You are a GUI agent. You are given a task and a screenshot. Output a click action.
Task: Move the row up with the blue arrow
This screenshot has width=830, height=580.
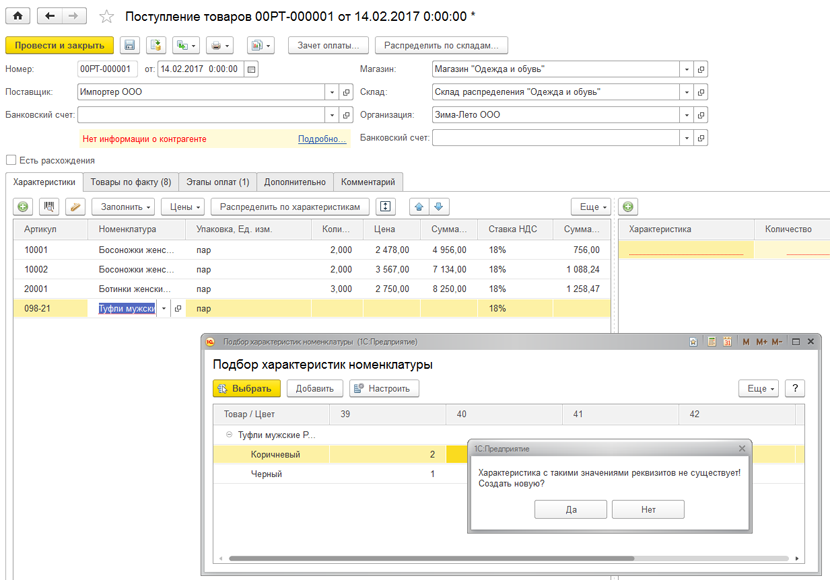click(x=419, y=207)
